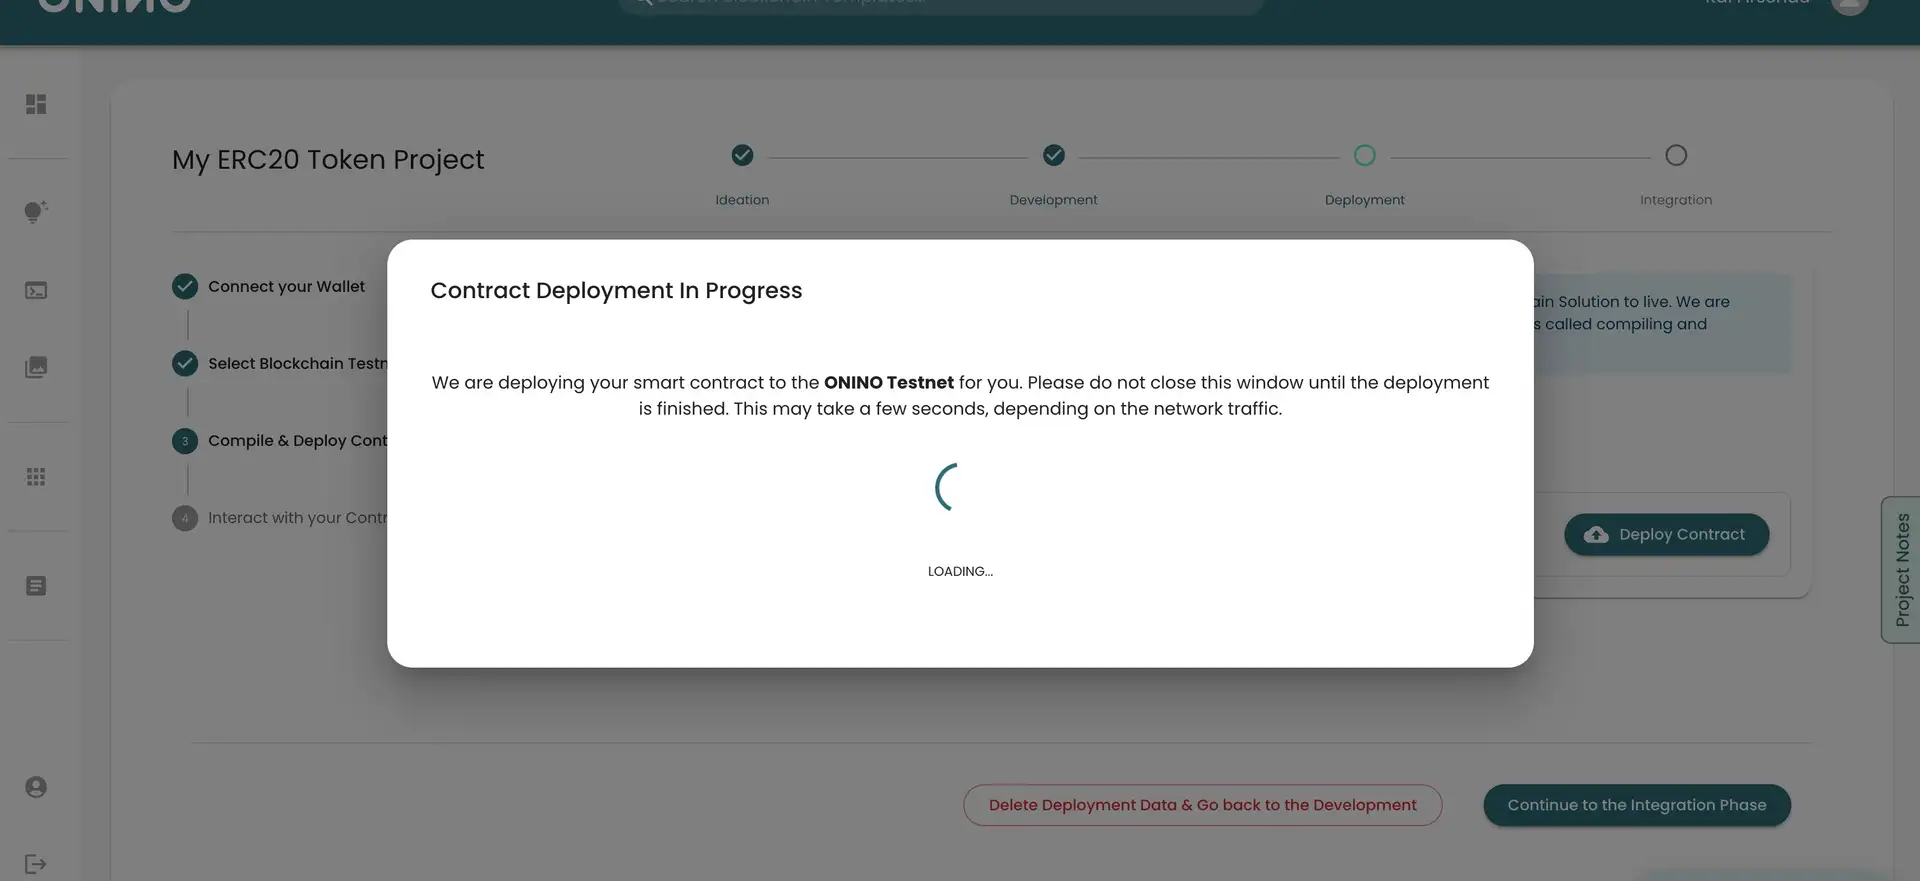Screen dimensions: 1920x881
Task: Select the Select Blockchain Testnet step
Action: 296,364
